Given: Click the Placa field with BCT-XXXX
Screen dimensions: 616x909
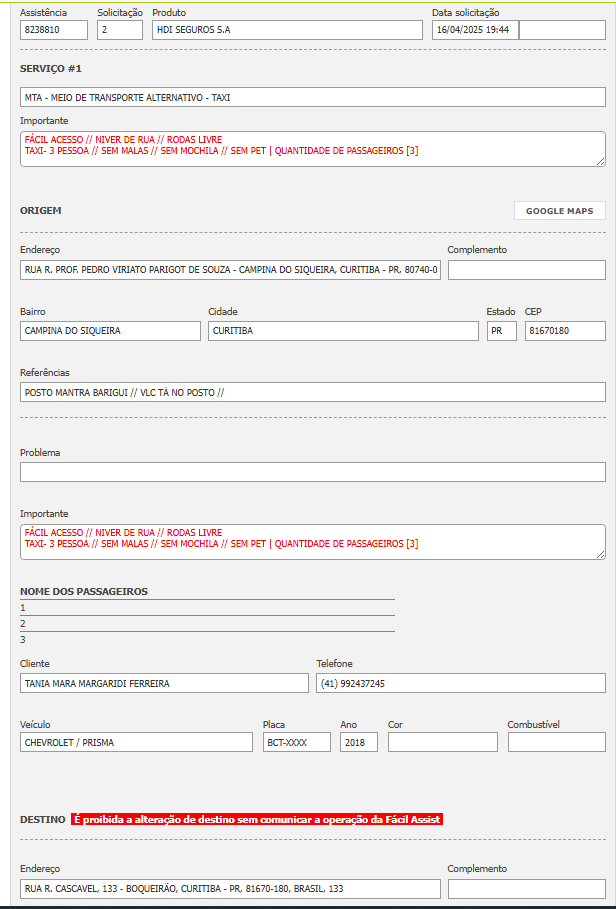Looking at the screenshot, I should click(x=296, y=742).
